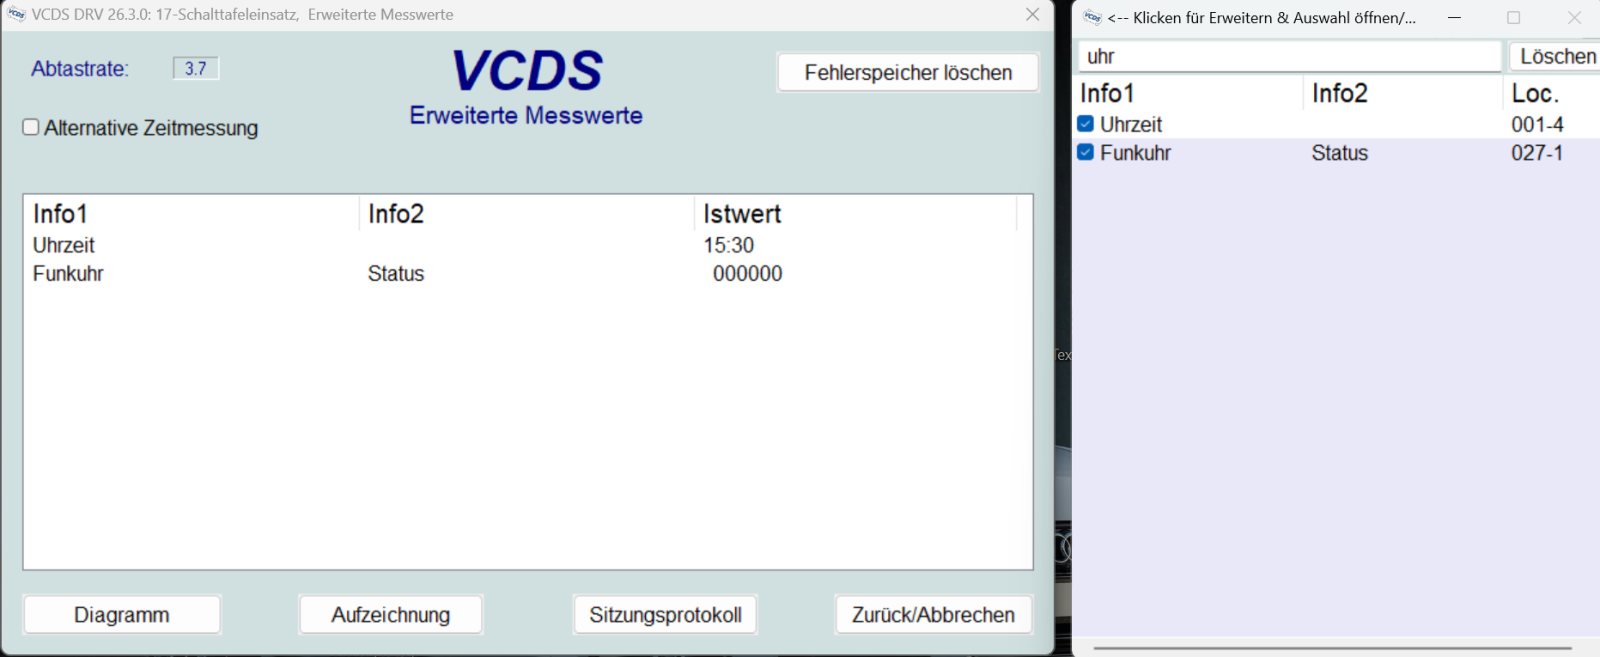Click Info1 column header in main table
The width and height of the screenshot is (1600, 657).
(x=191, y=214)
